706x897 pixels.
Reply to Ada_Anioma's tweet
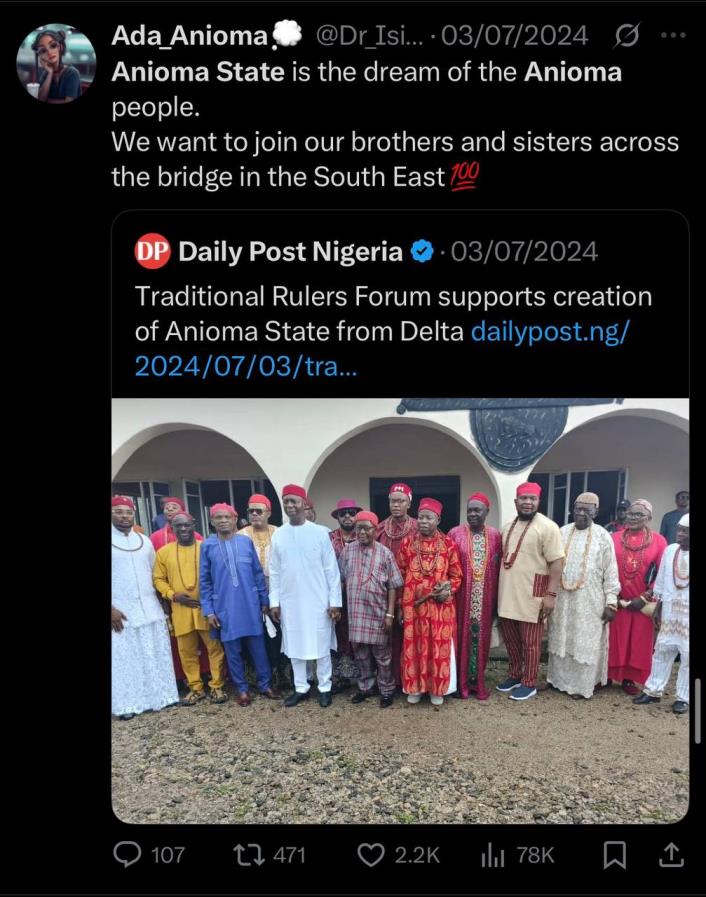click(127, 855)
